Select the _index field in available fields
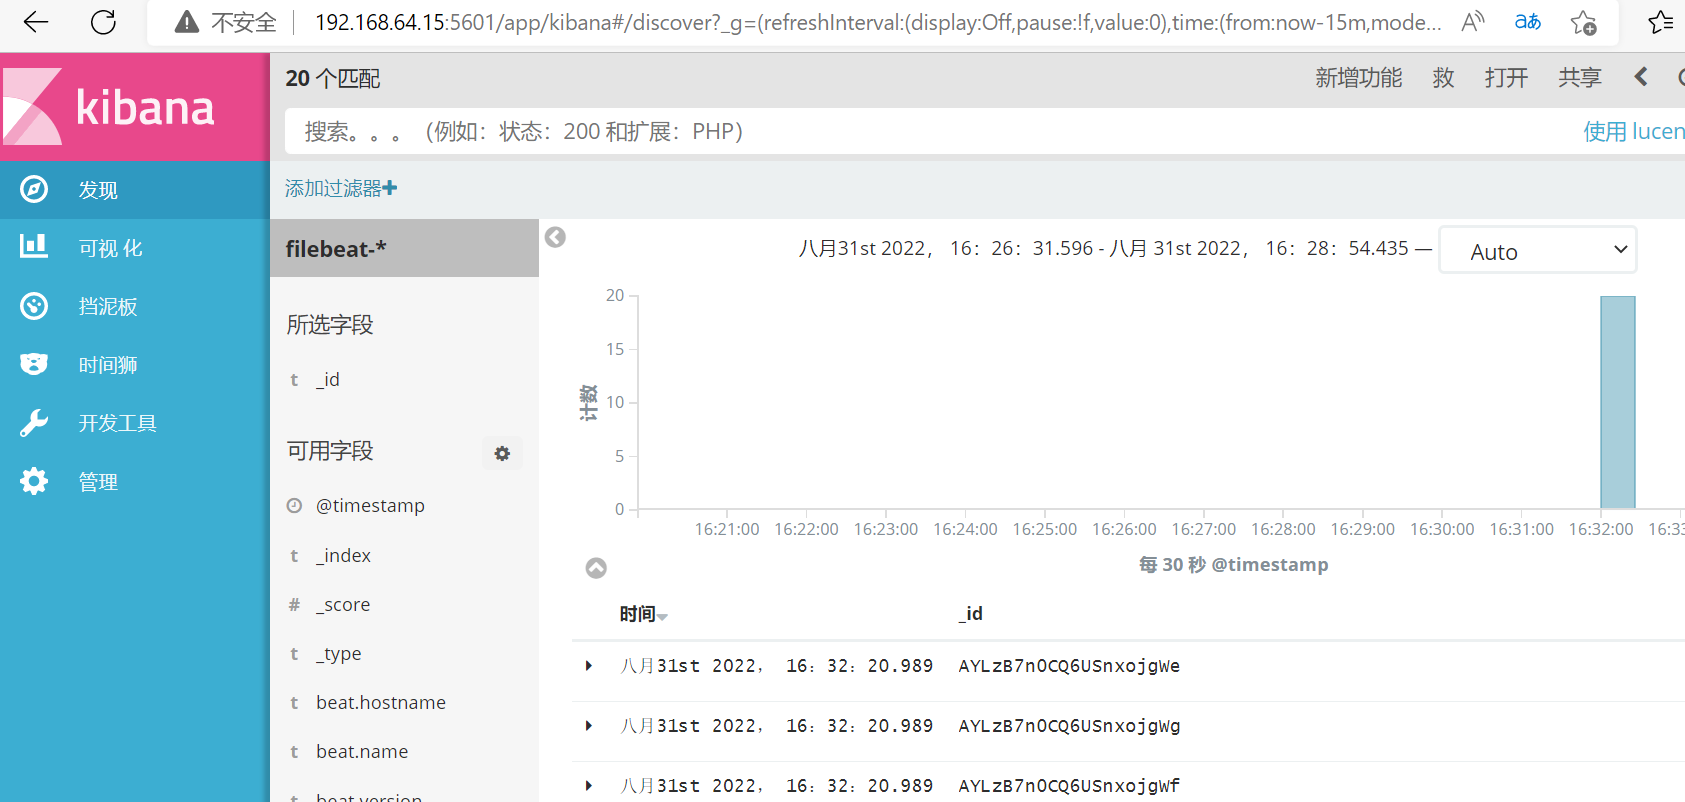This screenshot has width=1685, height=802. pos(343,556)
